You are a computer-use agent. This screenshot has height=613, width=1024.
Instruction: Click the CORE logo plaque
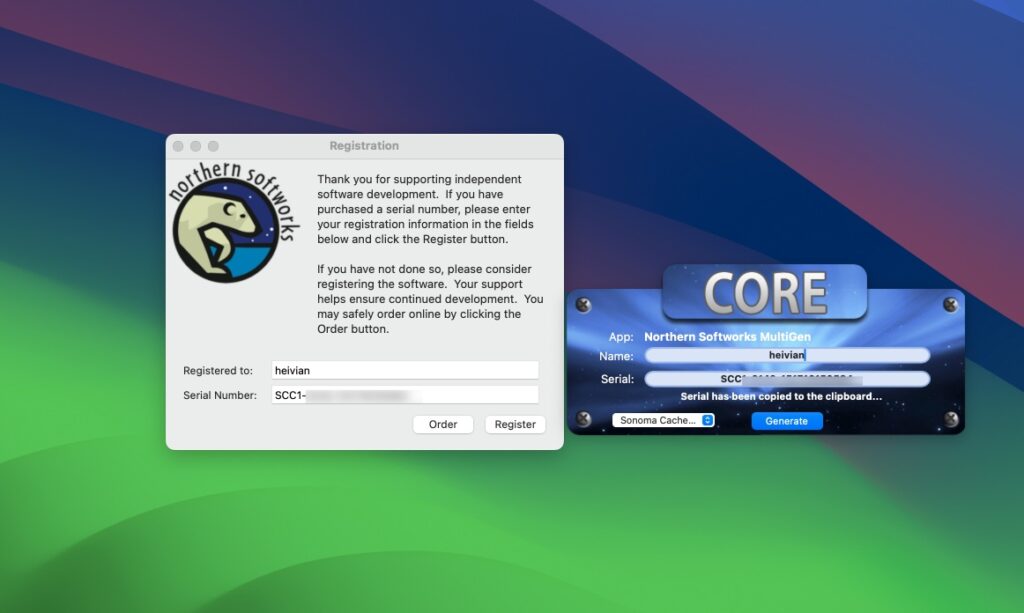[x=766, y=292]
